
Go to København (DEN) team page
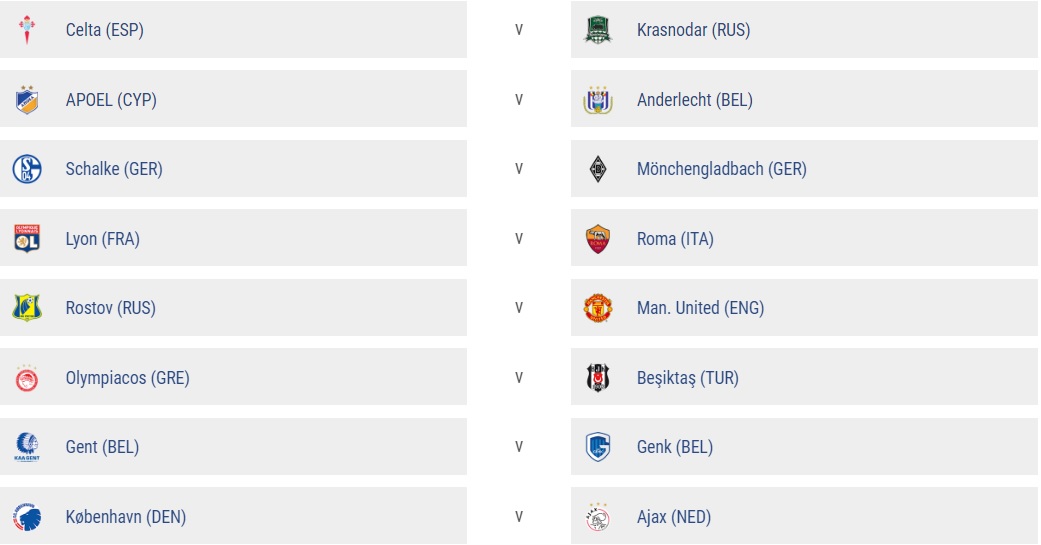pos(126,517)
